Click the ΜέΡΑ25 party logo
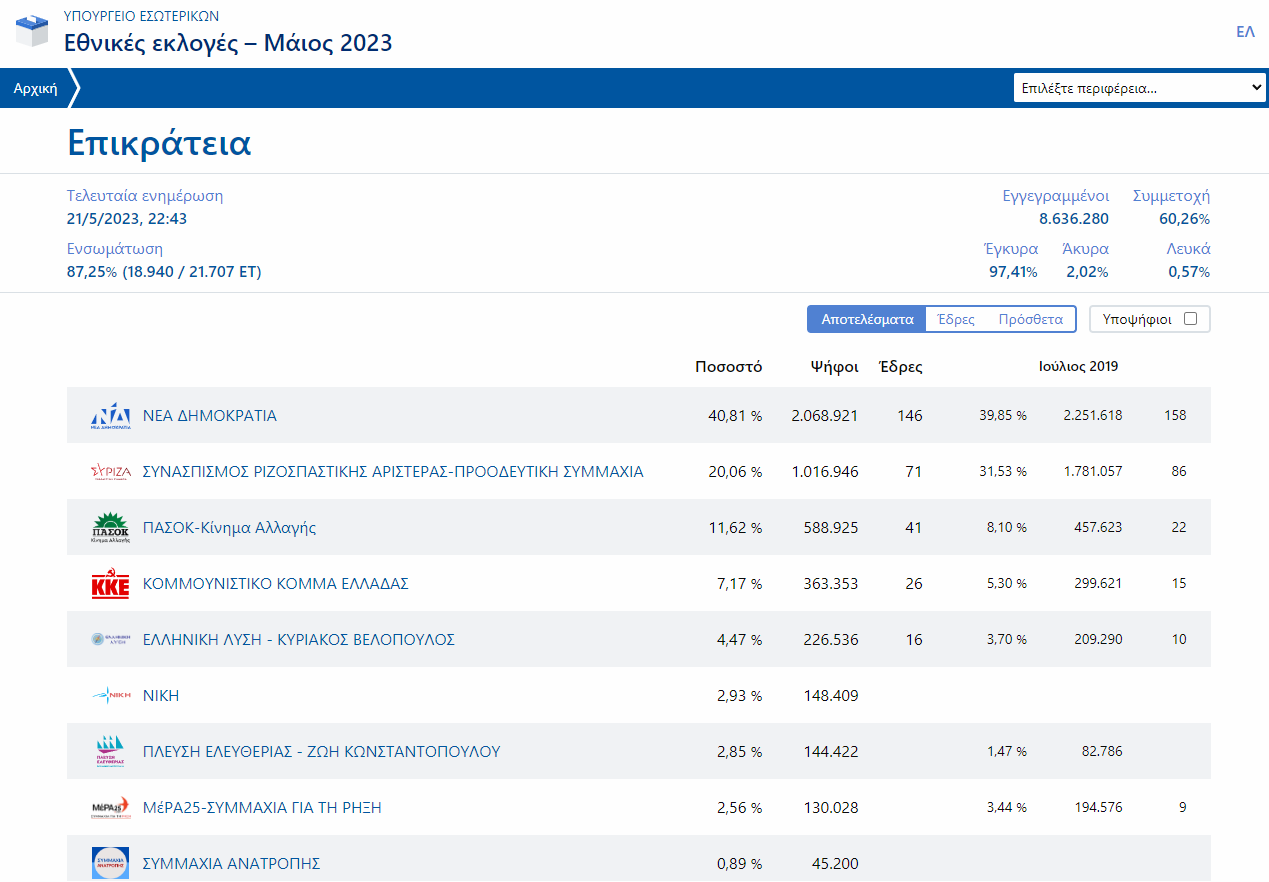Viewport: 1269px width, 882px height. [110, 808]
